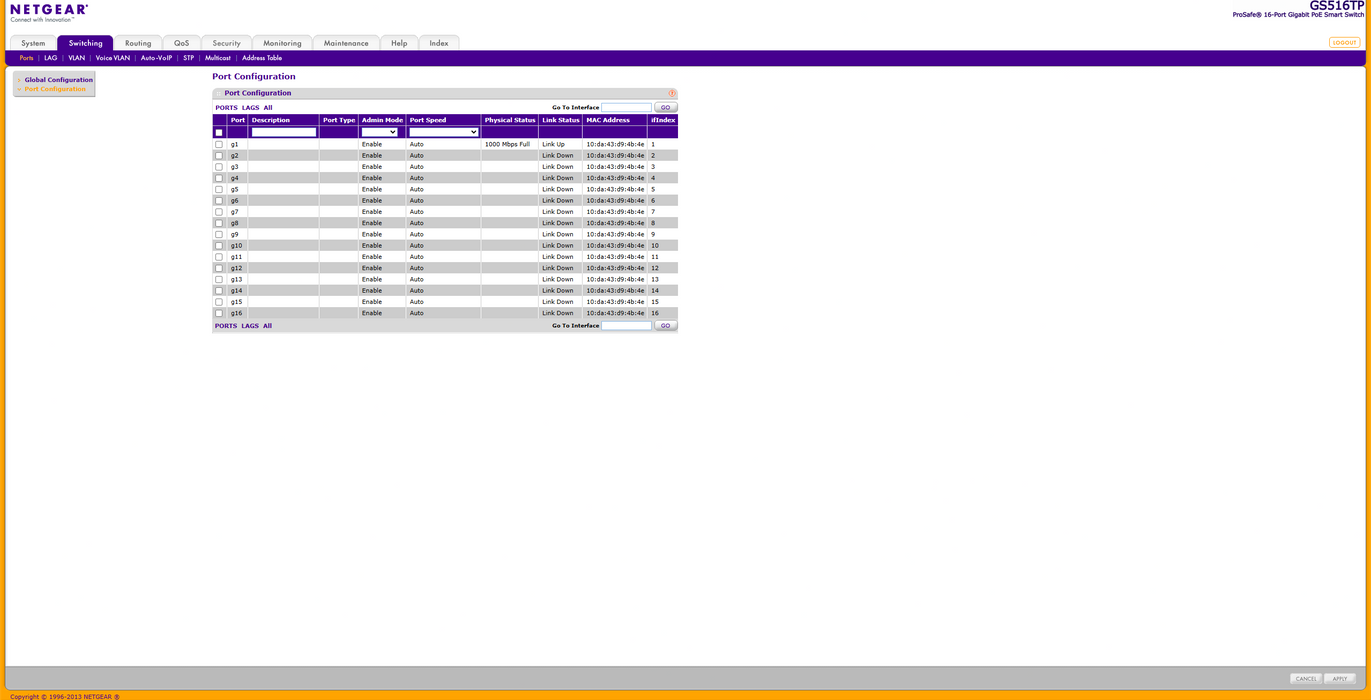Open the STP submenu item

tap(188, 58)
